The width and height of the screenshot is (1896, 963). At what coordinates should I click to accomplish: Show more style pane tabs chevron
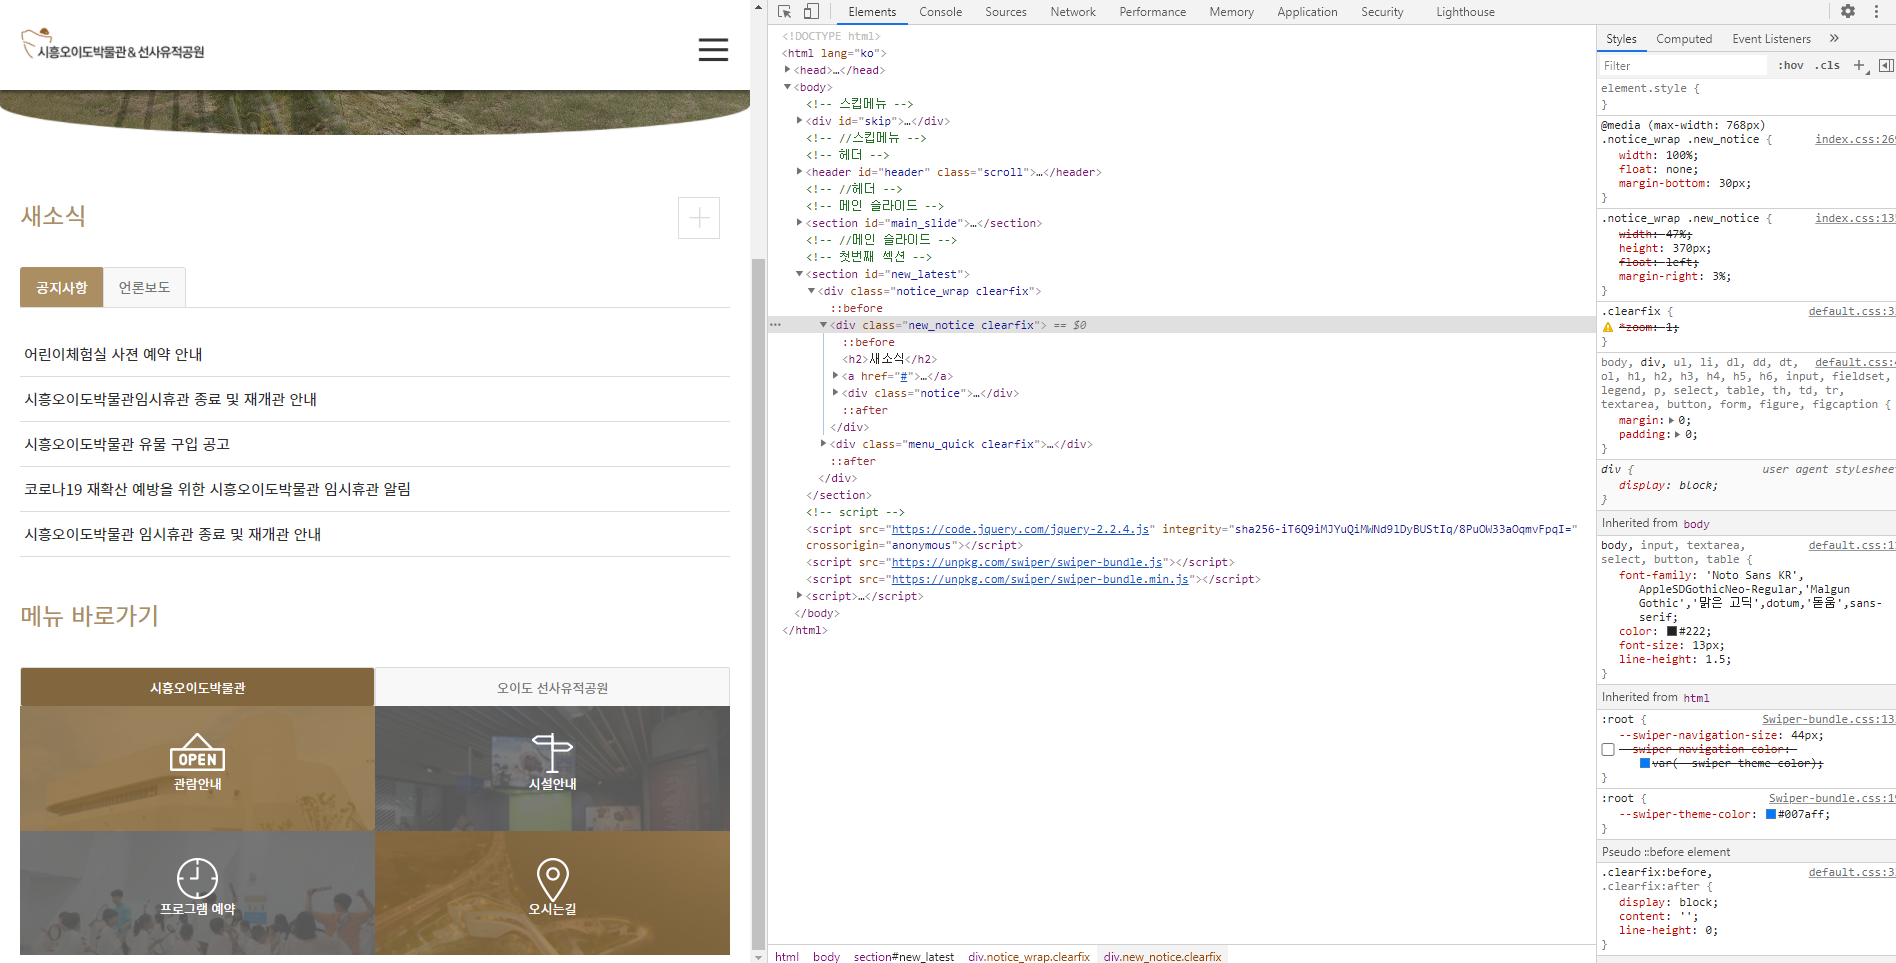1834,39
